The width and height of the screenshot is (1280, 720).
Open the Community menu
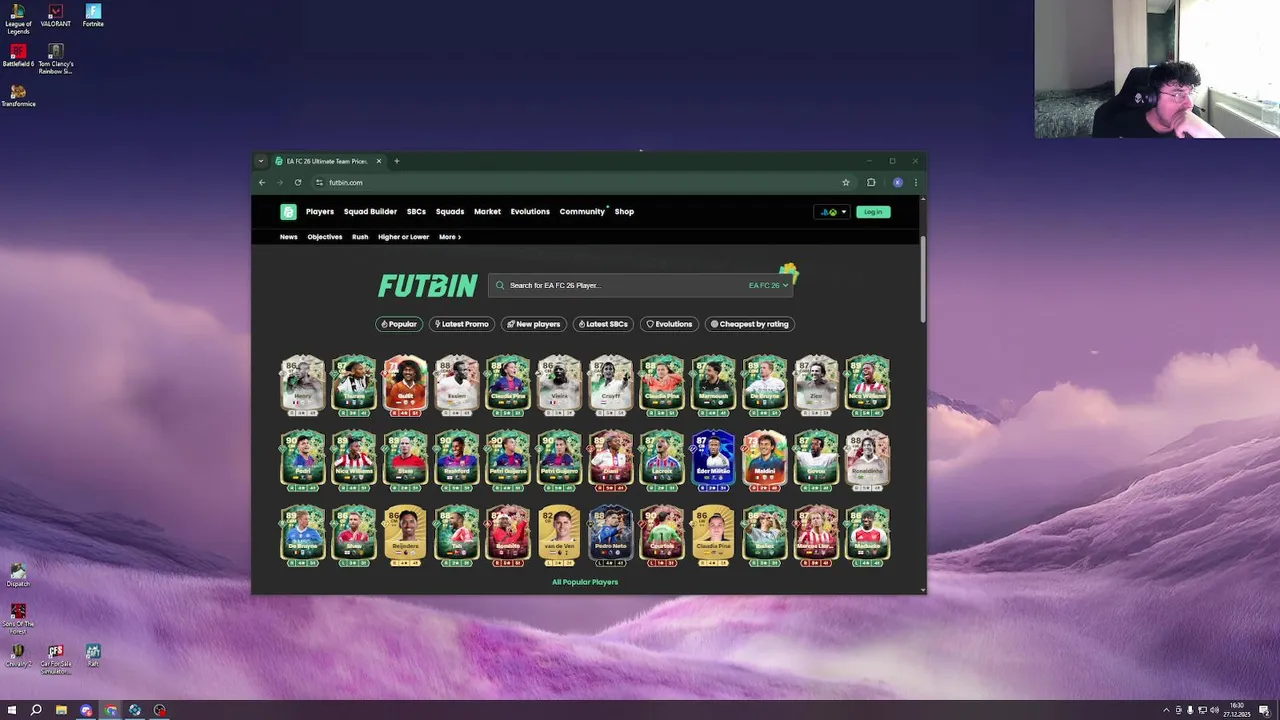[582, 211]
